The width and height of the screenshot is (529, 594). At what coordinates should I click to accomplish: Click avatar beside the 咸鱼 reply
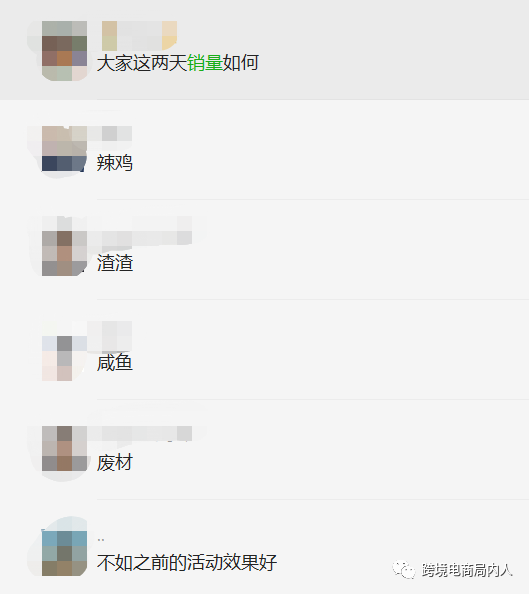[64, 358]
